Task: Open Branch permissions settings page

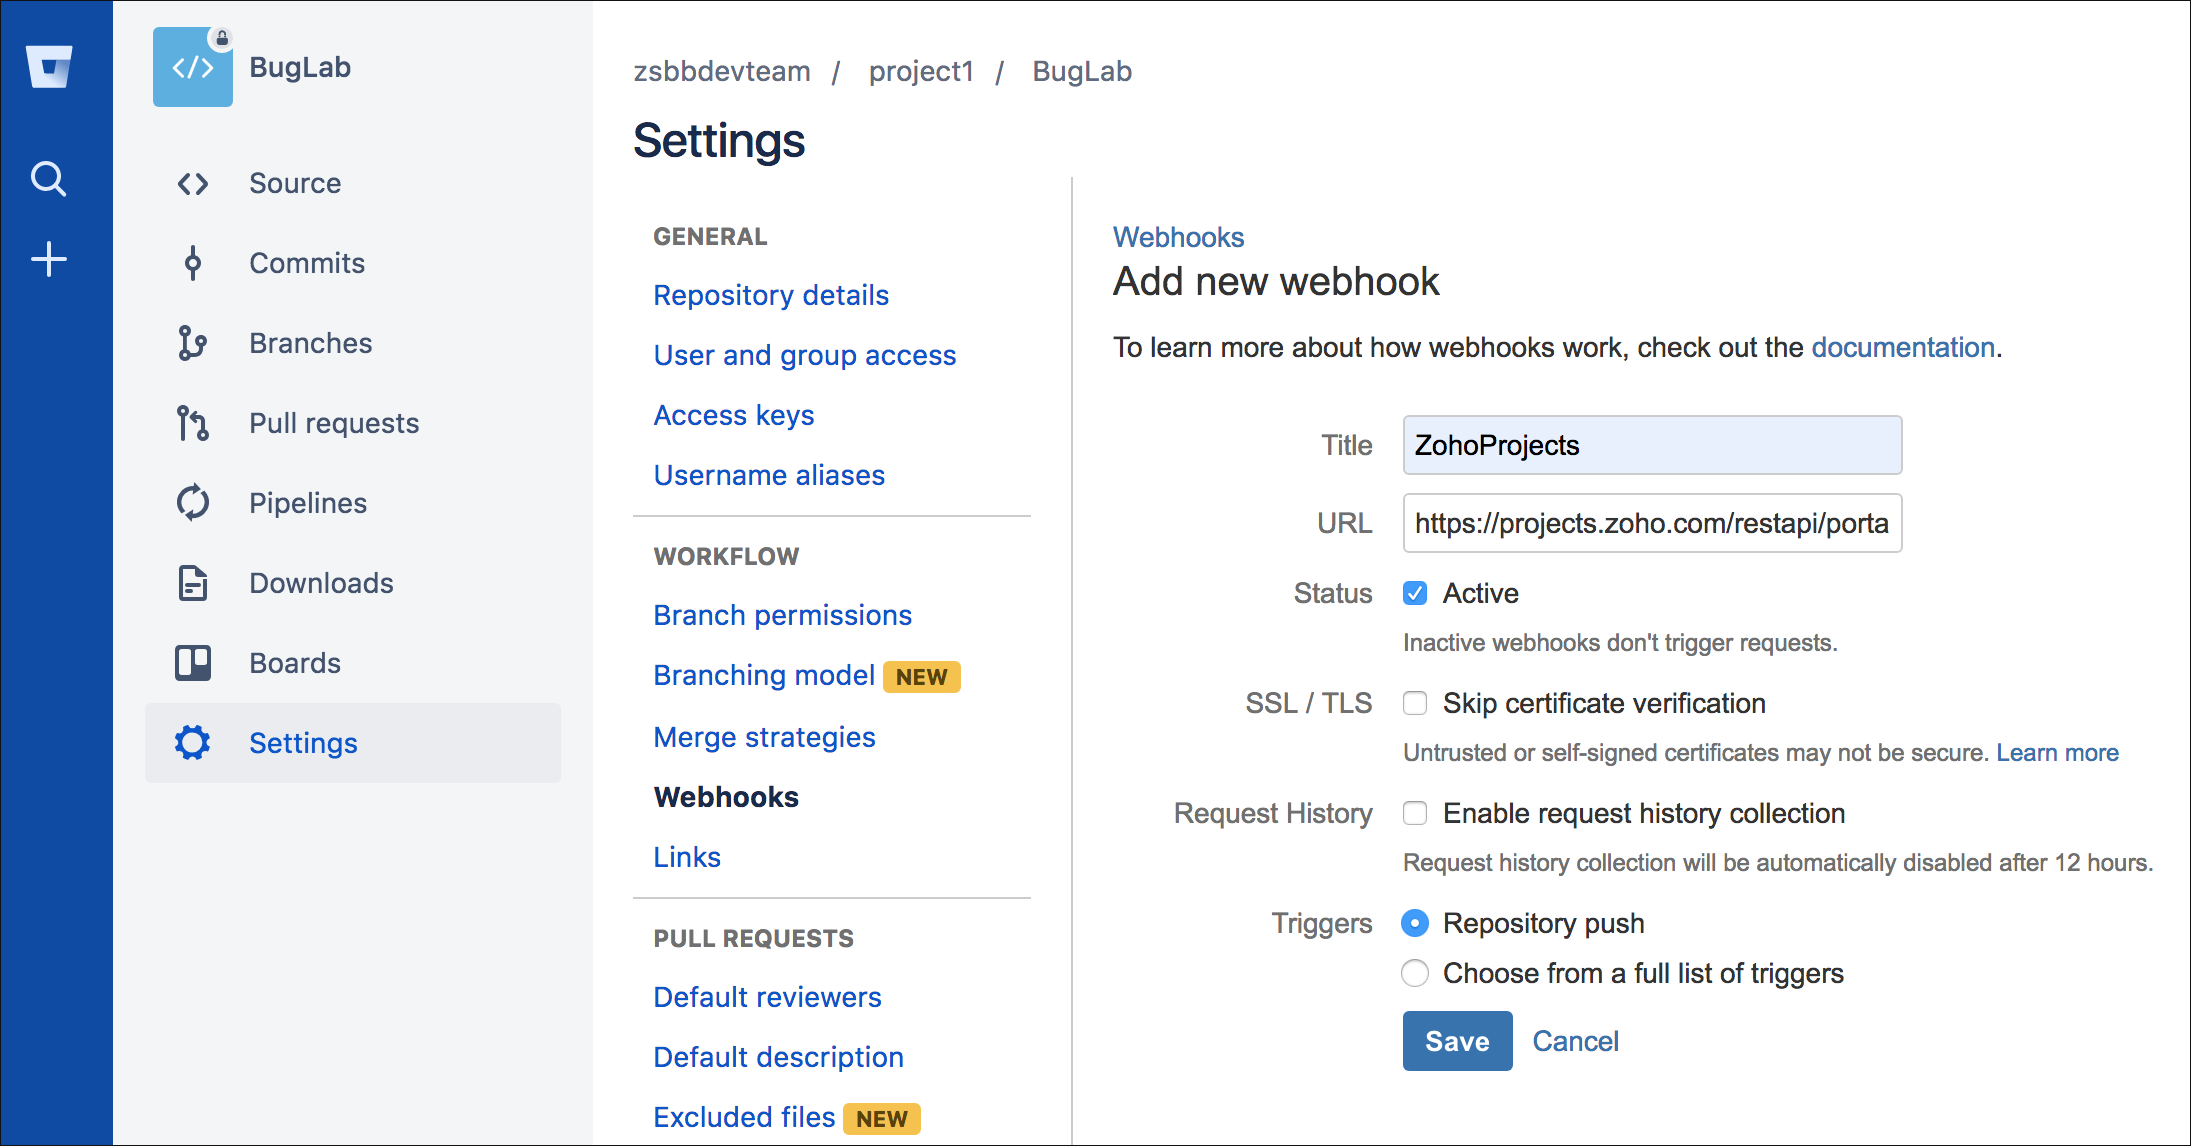Action: pos(782,615)
